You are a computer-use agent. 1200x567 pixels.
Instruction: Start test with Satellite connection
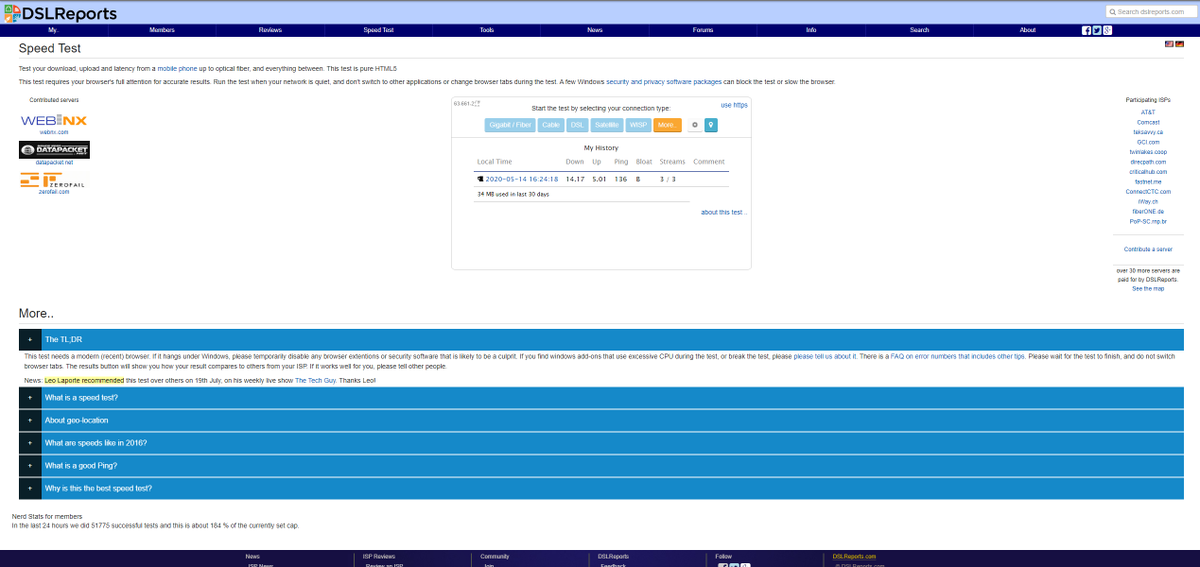(607, 125)
